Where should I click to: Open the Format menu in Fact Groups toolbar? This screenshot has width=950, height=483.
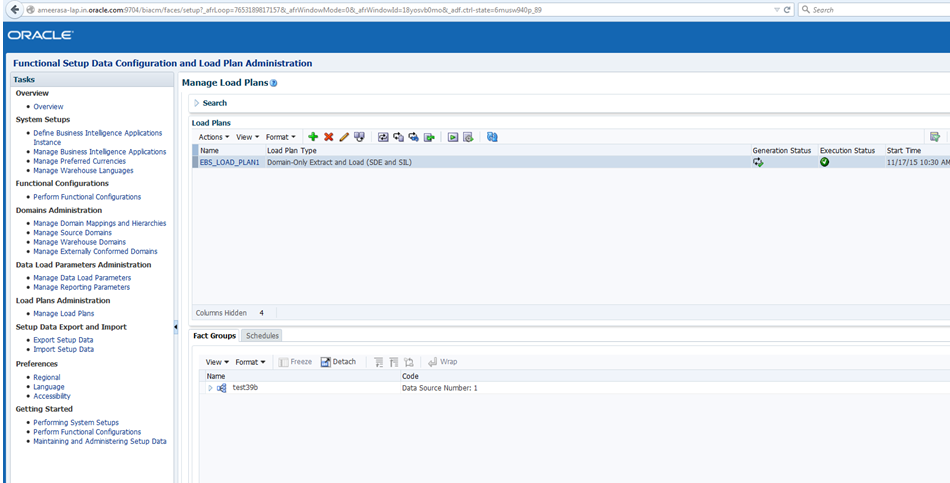pos(251,362)
